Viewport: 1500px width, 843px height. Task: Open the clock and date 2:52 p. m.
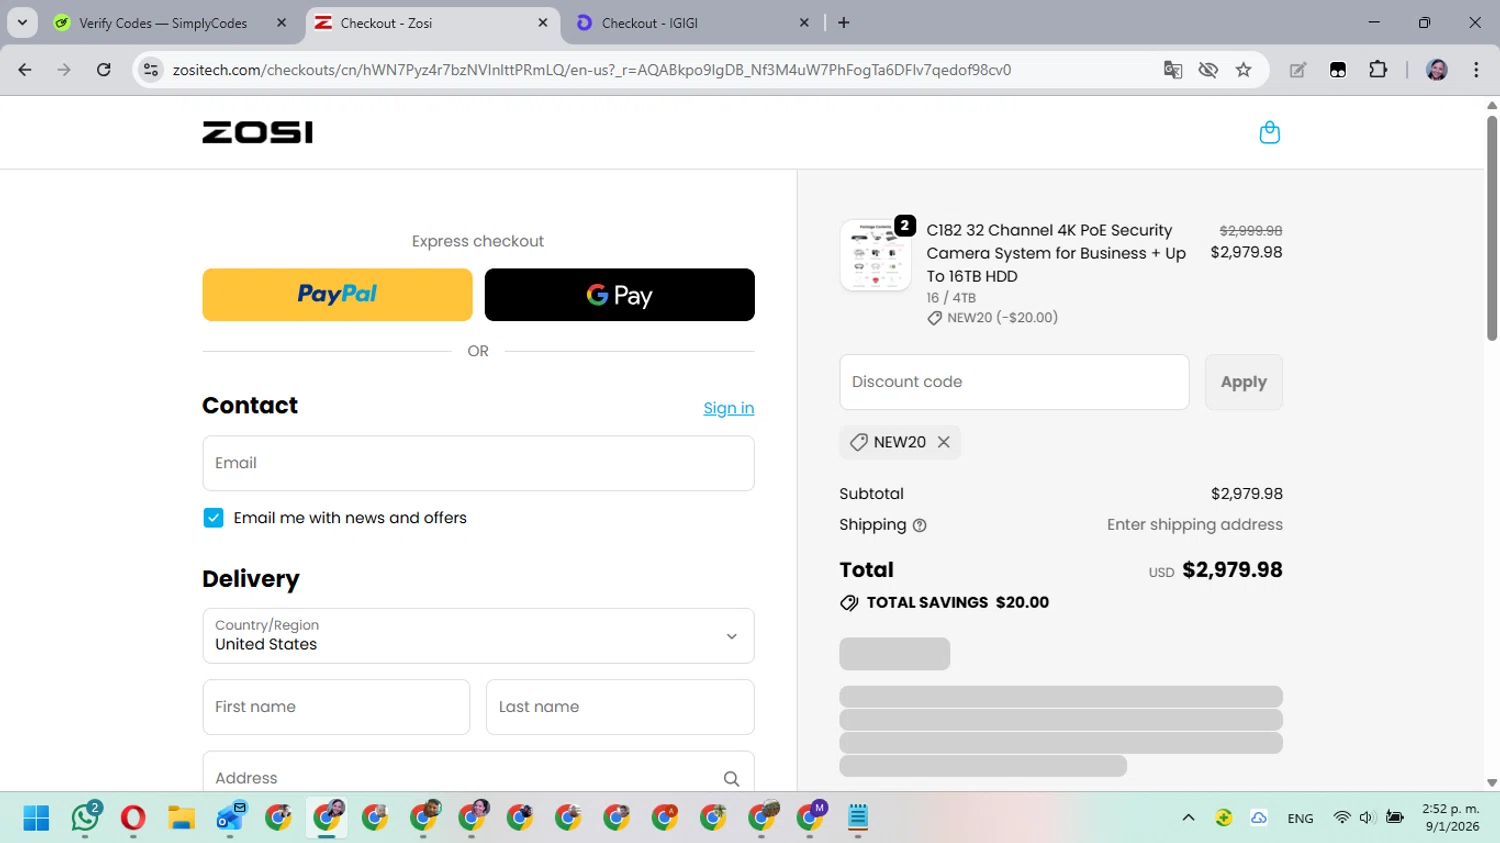1451,818
